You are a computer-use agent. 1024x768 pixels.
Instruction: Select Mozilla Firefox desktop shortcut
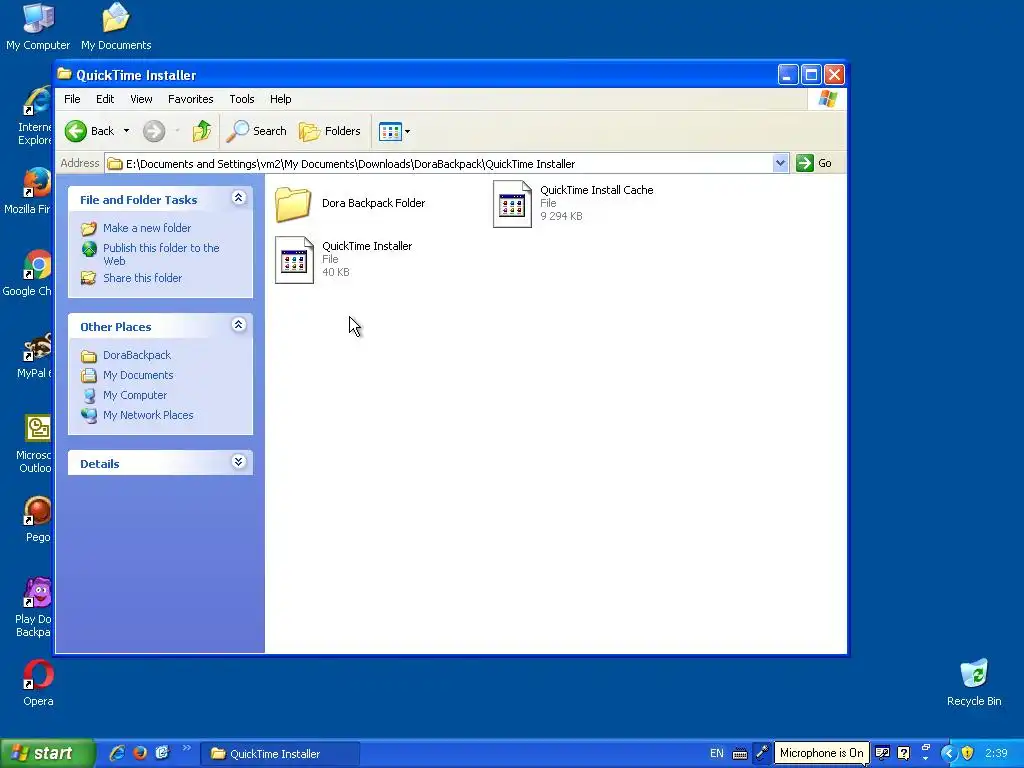click(29, 192)
